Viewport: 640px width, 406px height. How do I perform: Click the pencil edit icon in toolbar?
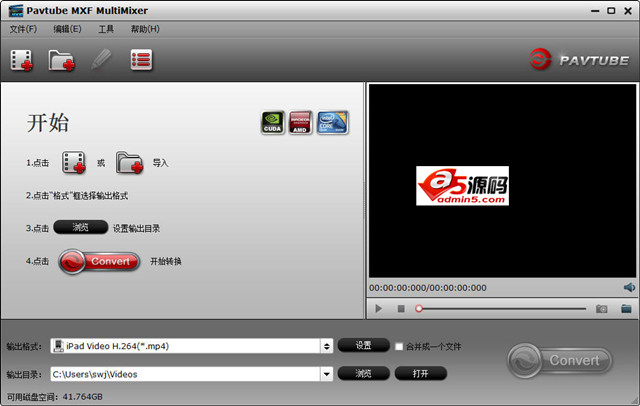[x=101, y=60]
